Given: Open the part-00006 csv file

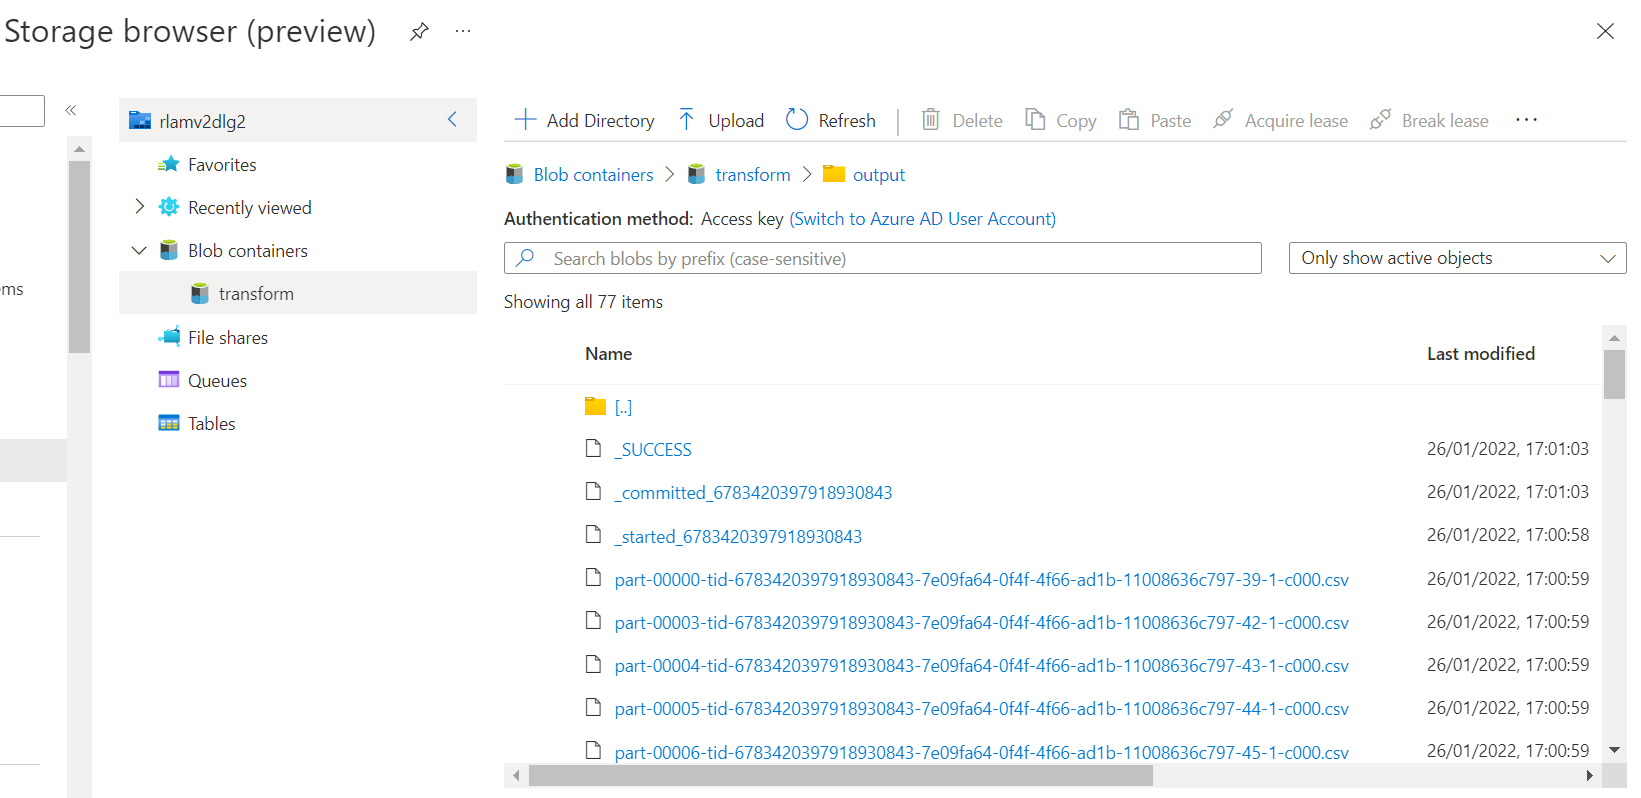Looking at the screenshot, I should click(x=981, y=752).
